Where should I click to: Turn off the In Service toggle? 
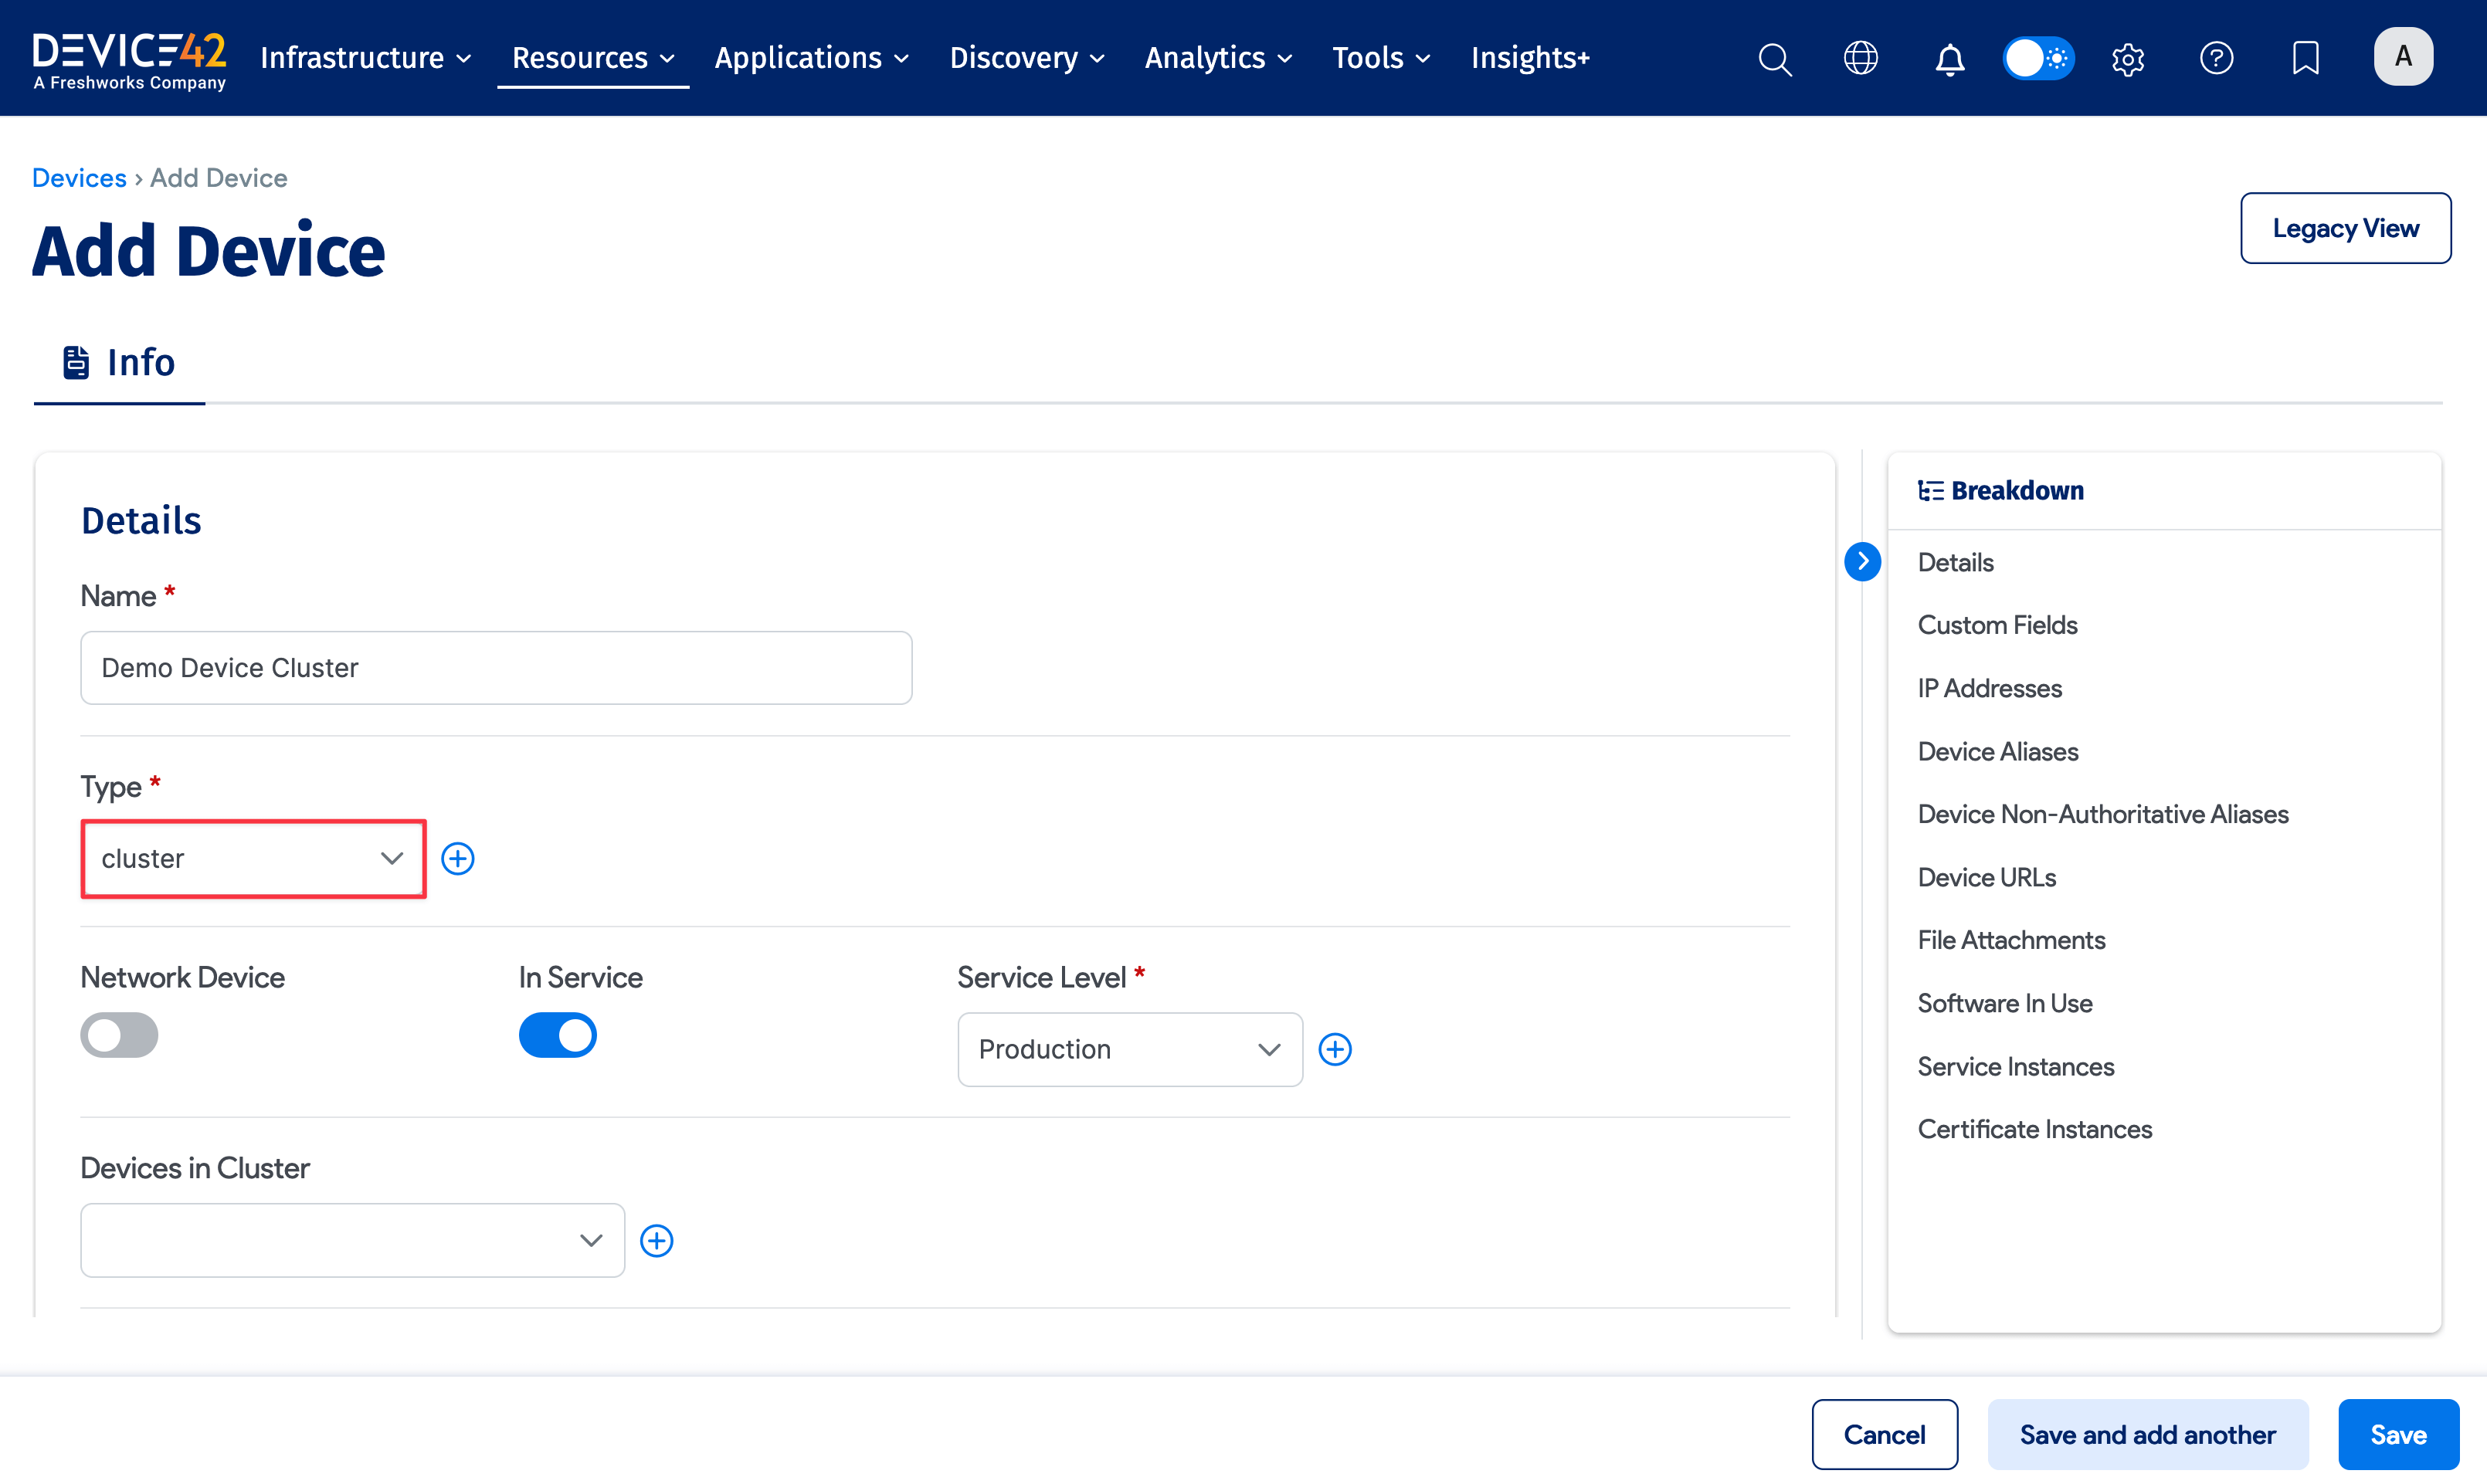[557, 1035]
